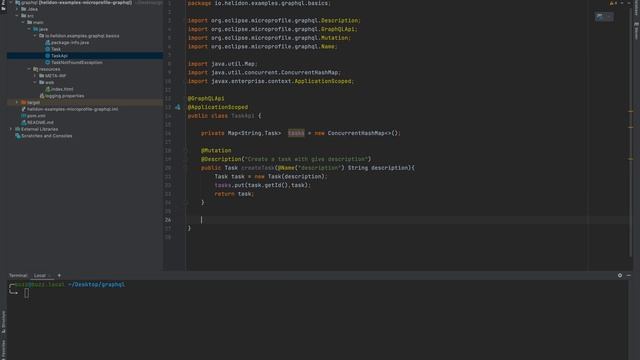Open the Structure tool window tab
This screenshot has width=640, height=360.
click(3, 322)
